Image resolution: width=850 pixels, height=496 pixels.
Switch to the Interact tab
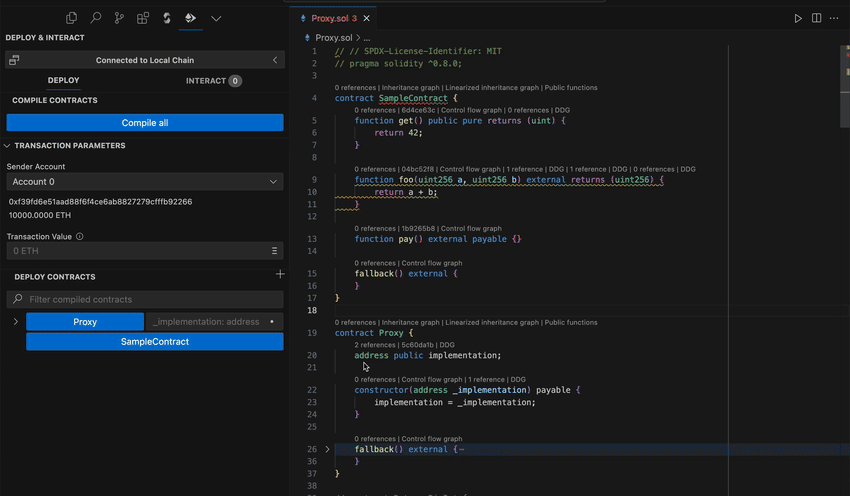pos(213,81)
